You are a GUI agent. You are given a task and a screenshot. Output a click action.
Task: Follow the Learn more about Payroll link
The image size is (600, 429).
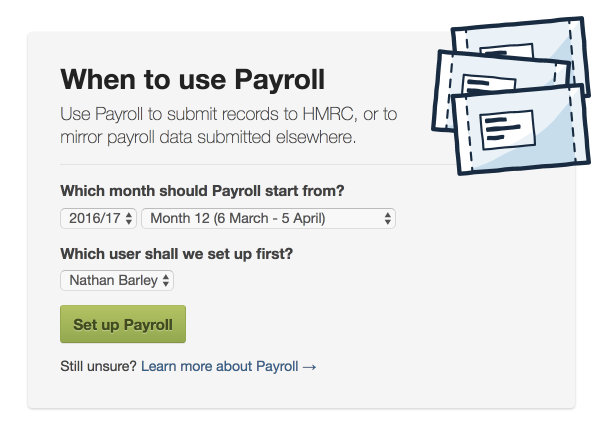219,367
